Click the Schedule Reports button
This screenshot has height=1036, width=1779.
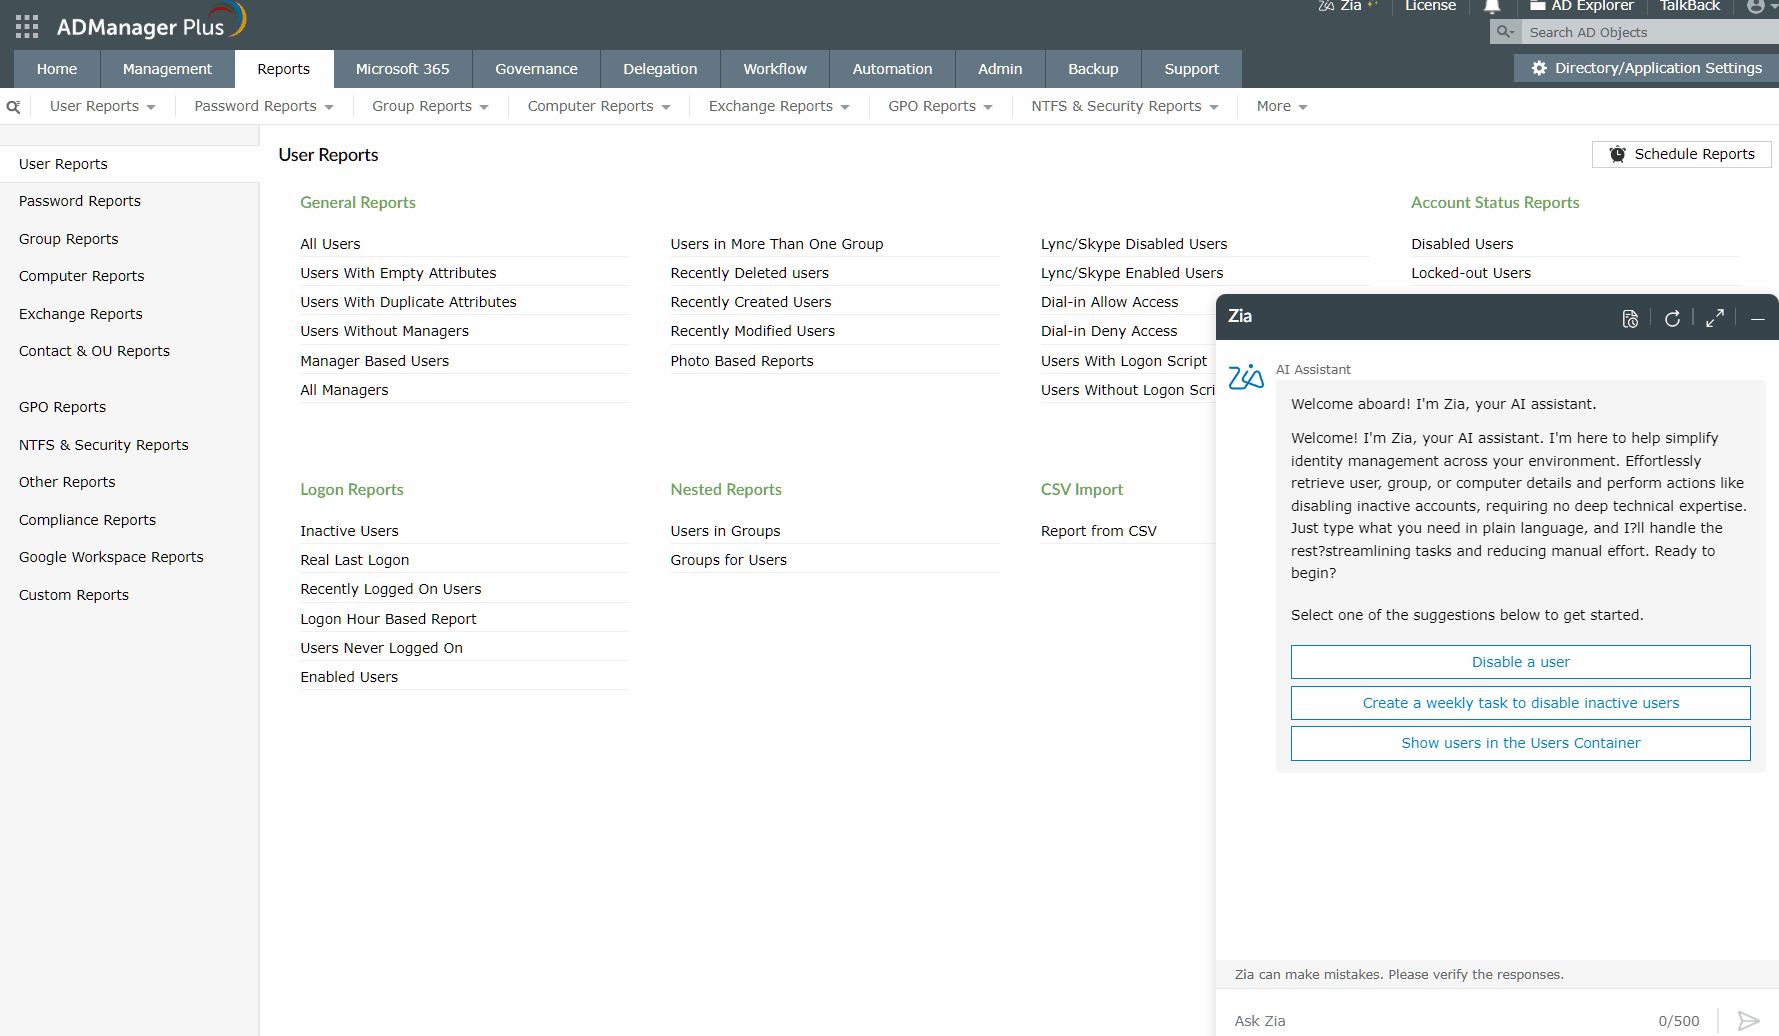(x=1682, y=154)
